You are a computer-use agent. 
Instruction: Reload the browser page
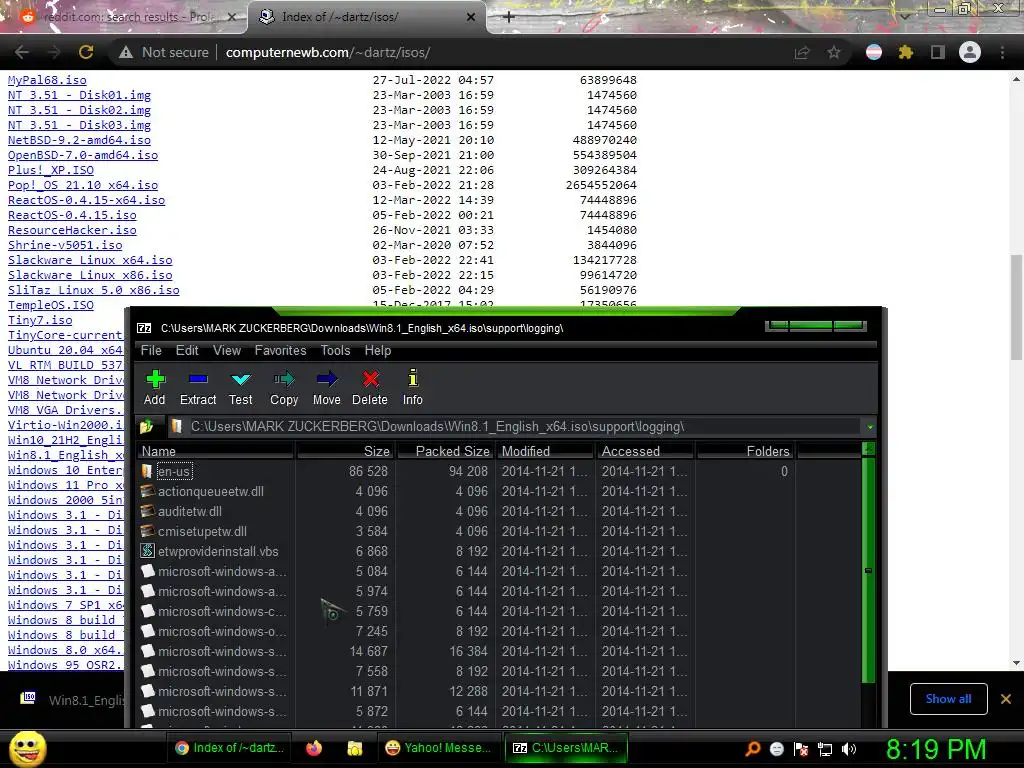86,52
